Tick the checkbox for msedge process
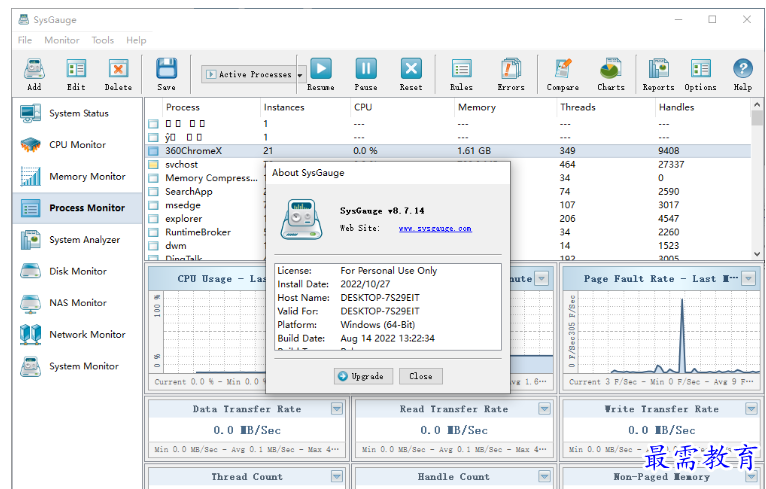Screen dimensions: 766x489 [153, 205]
